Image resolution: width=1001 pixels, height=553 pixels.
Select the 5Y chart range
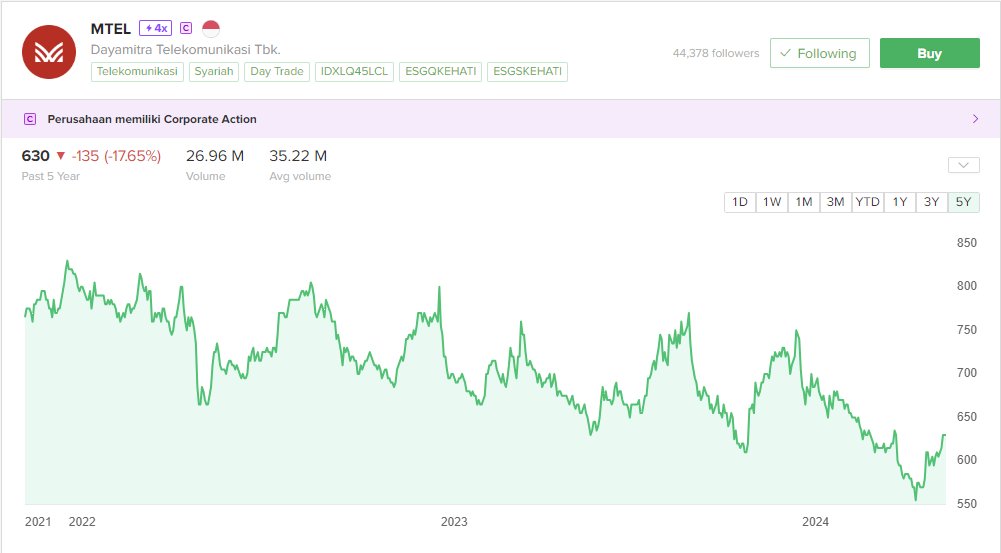coord(963,202)
